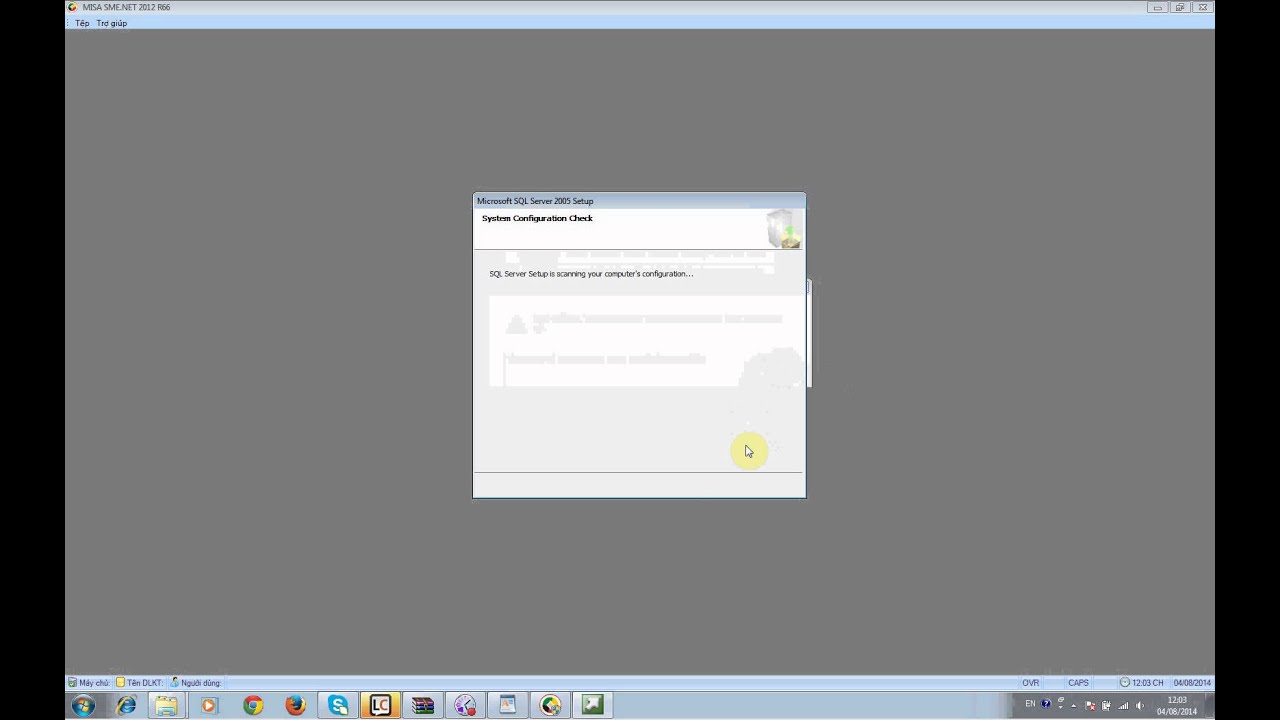
Task: Switch to the LC app in taskbar
Action: point(380,705)
